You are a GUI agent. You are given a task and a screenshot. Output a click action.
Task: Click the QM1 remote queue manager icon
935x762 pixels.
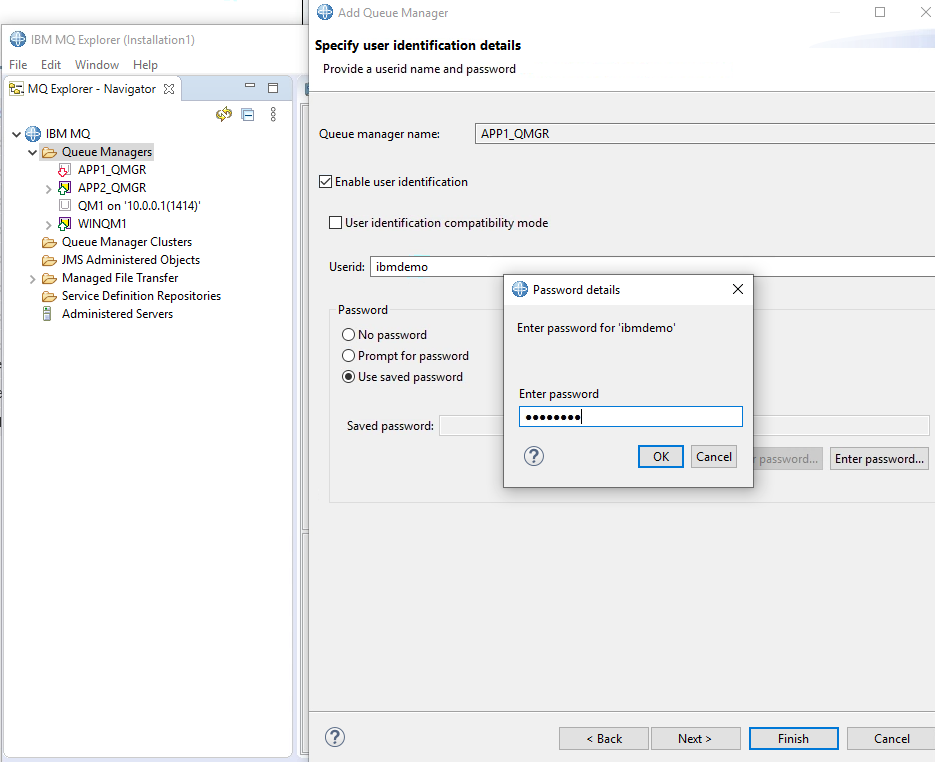pyautogui.click(x=65, y=206)
